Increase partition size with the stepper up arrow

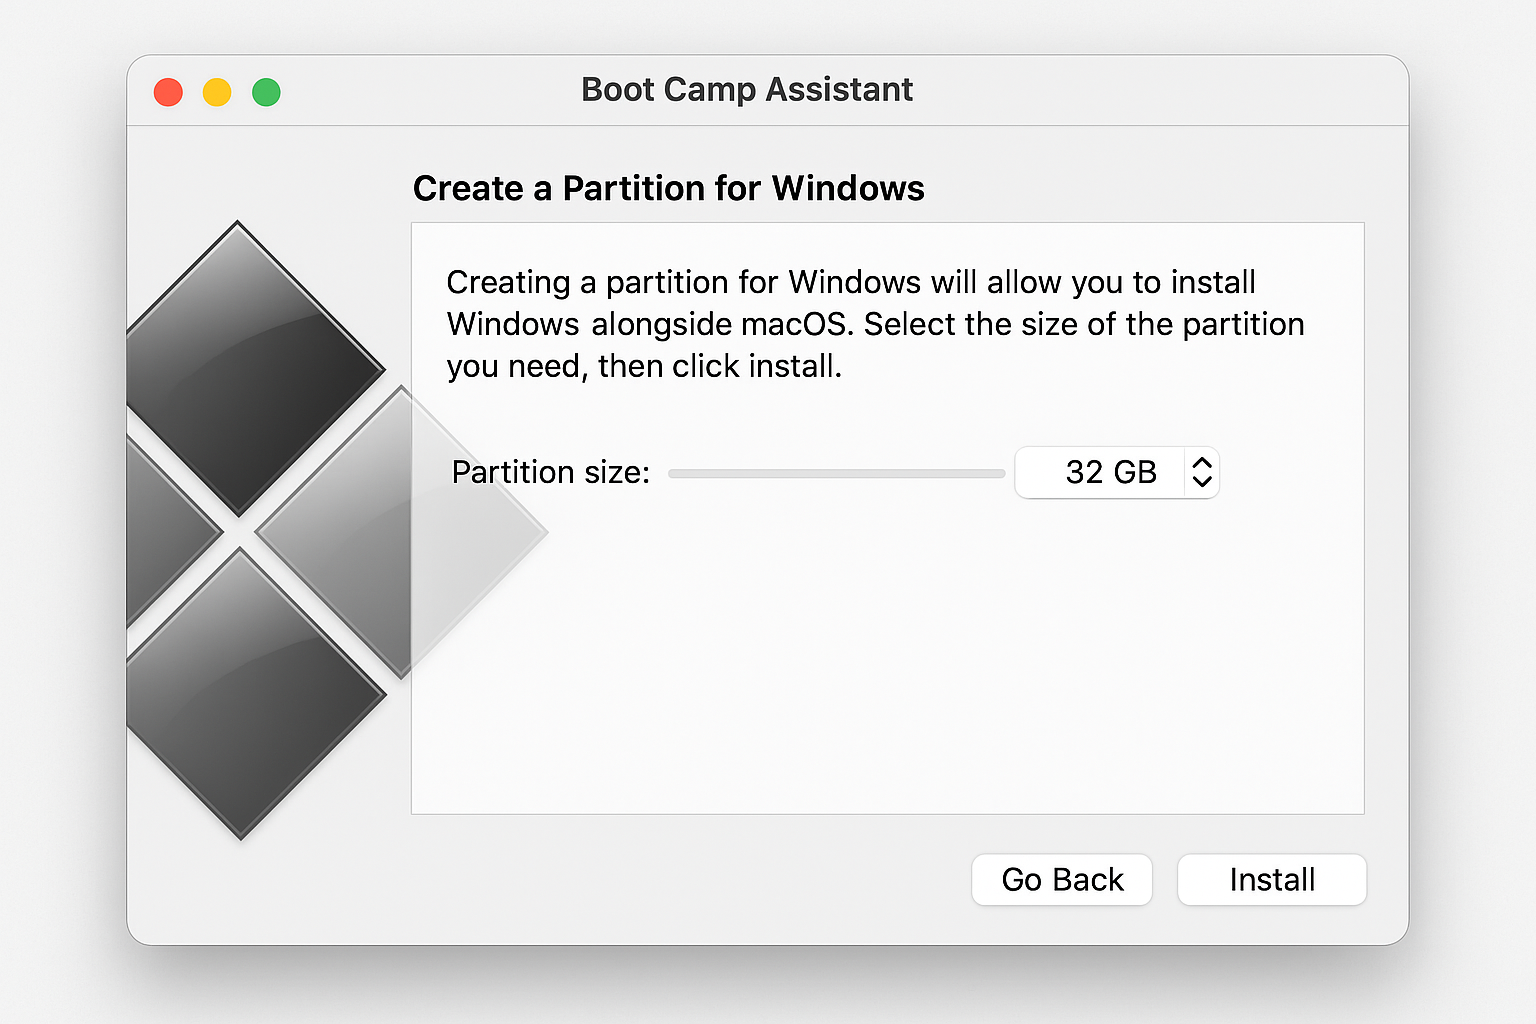[x=1202, y=463]
